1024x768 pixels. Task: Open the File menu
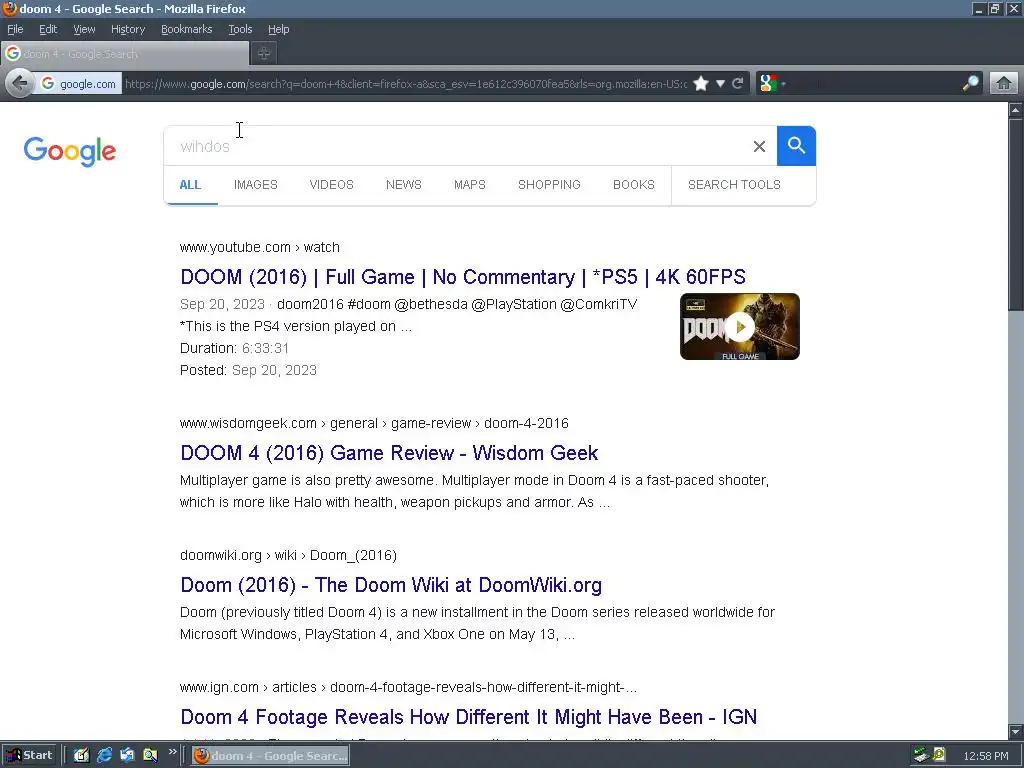15,29
